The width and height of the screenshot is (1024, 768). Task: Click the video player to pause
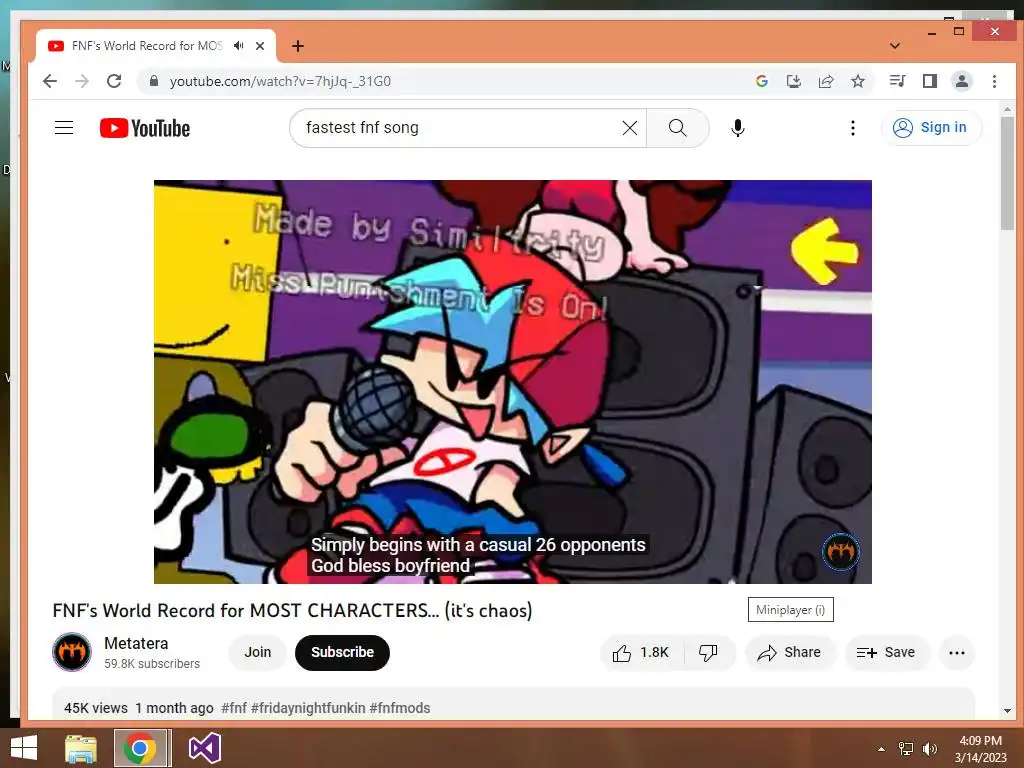(x=513, y=381)
